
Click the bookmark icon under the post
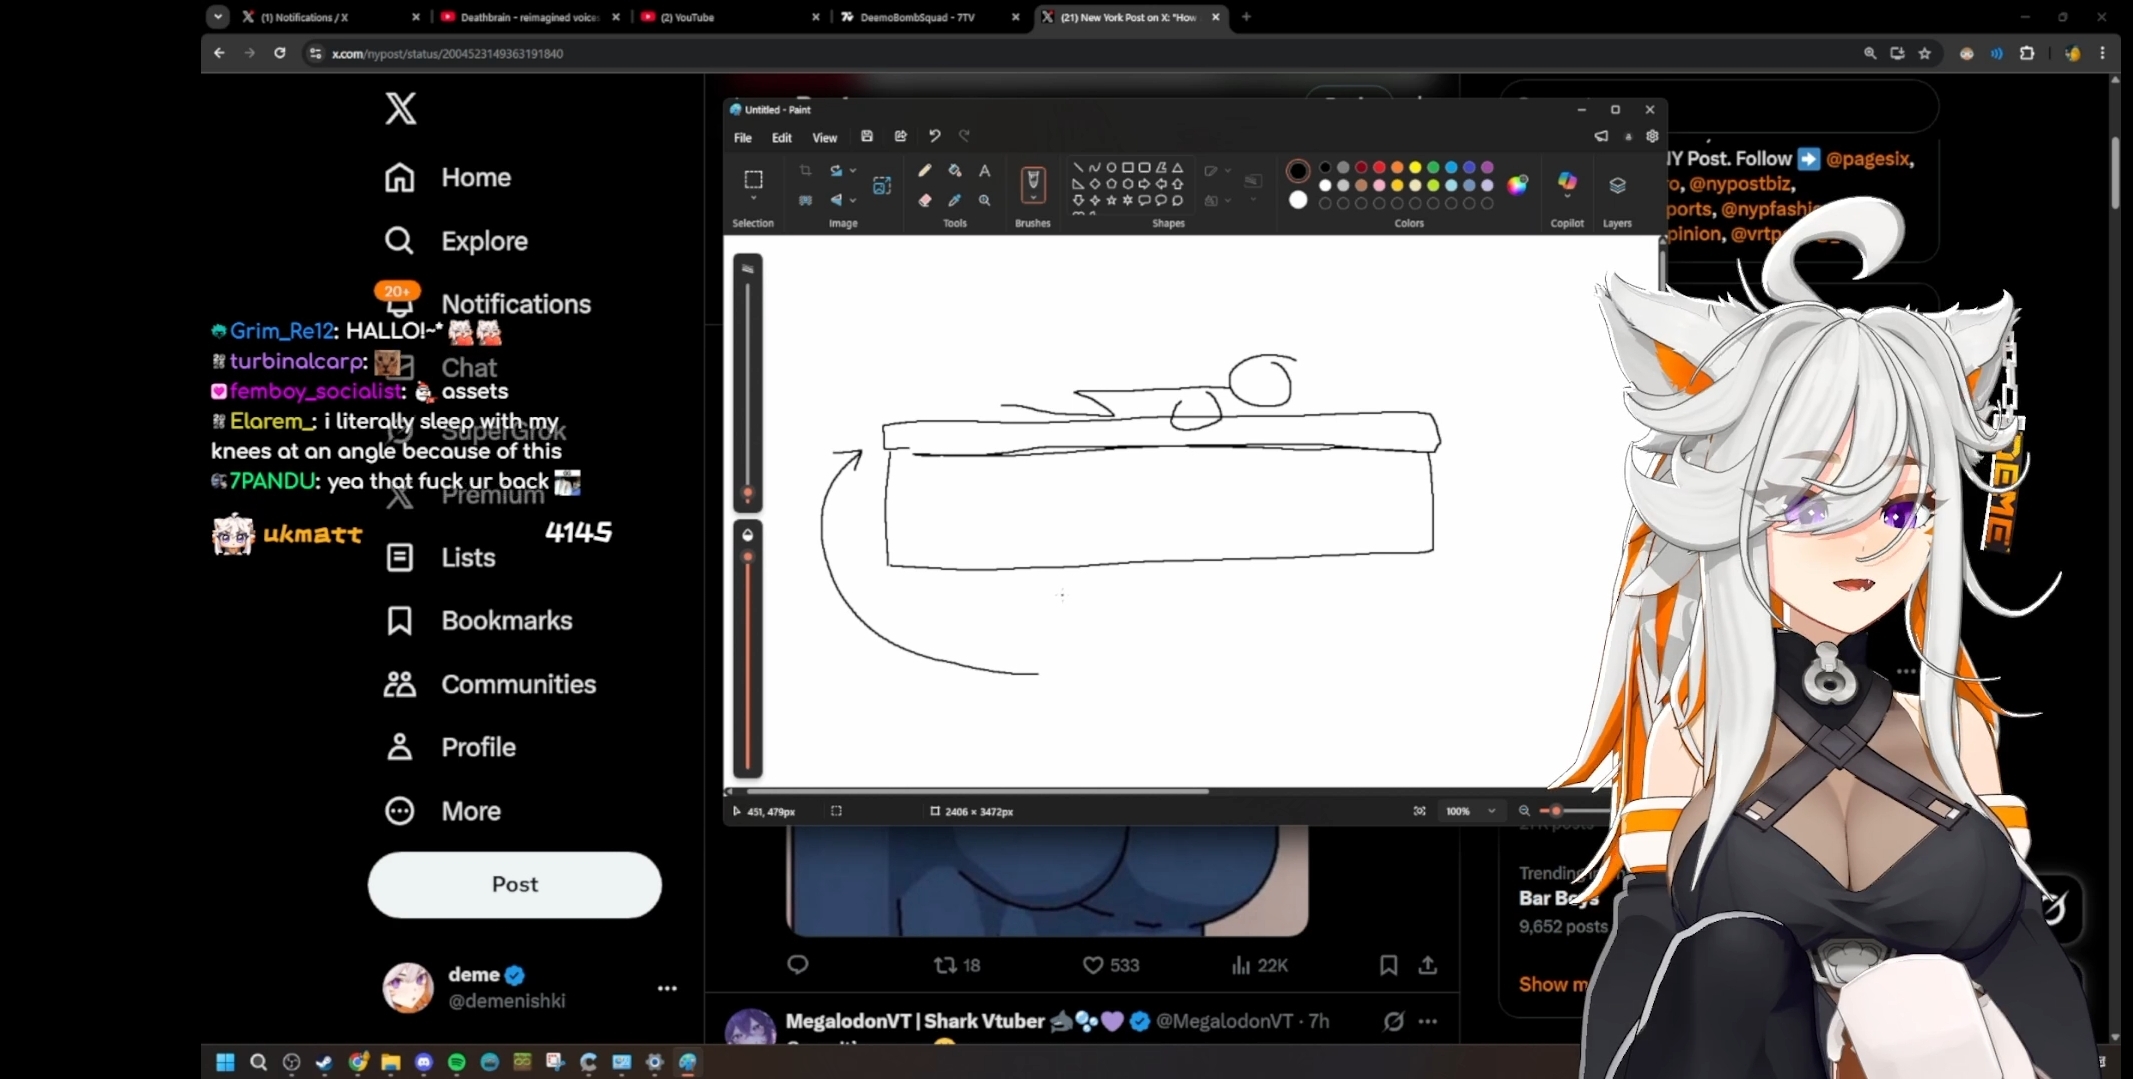pos(1388,965)
